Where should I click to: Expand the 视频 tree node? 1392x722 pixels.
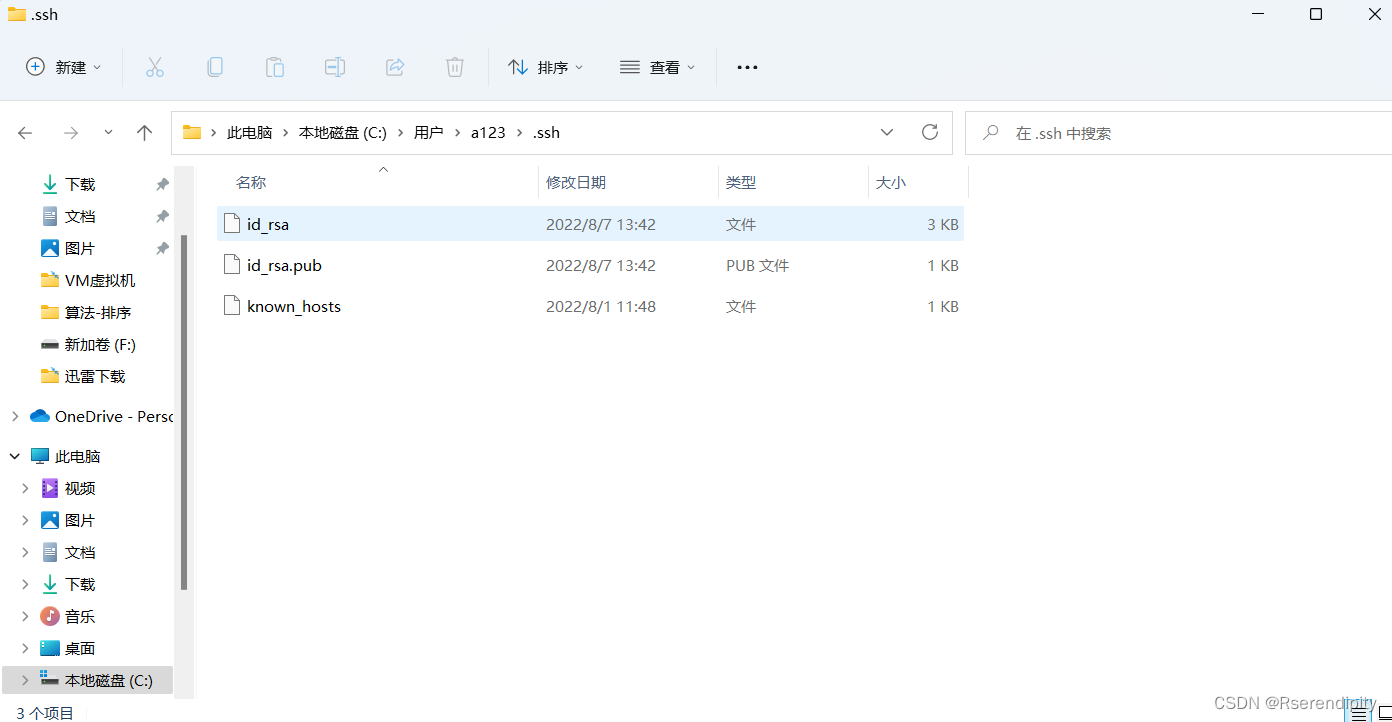25,488
